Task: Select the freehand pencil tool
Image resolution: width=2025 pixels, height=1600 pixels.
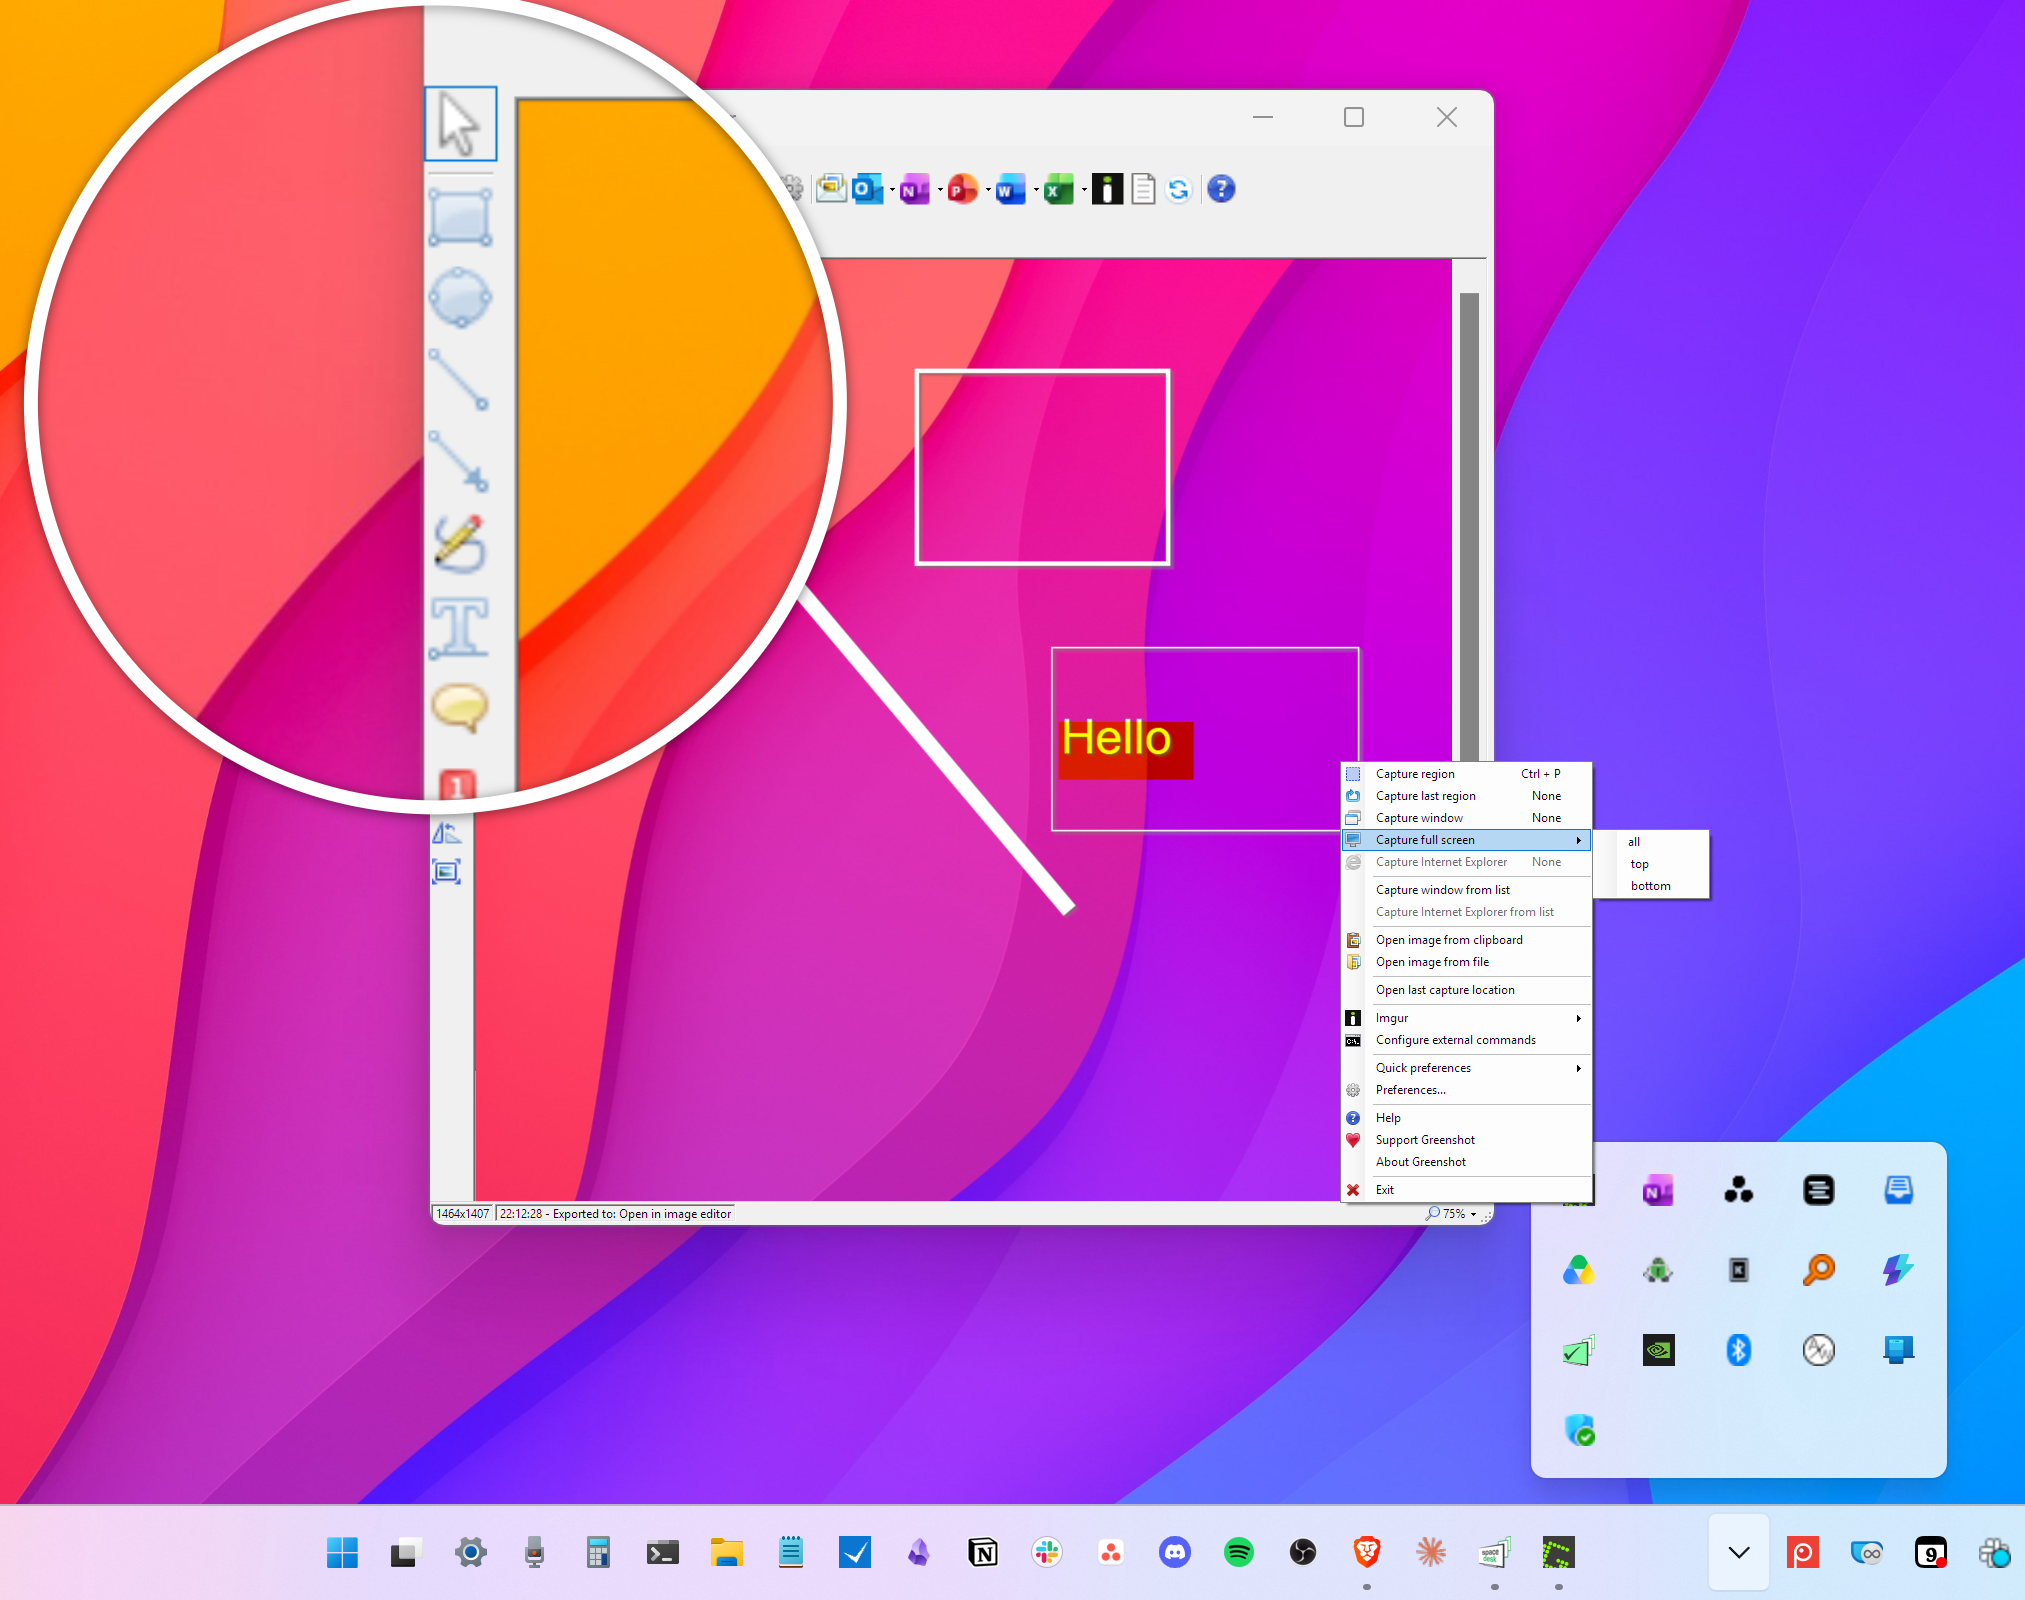Action: 460,543
